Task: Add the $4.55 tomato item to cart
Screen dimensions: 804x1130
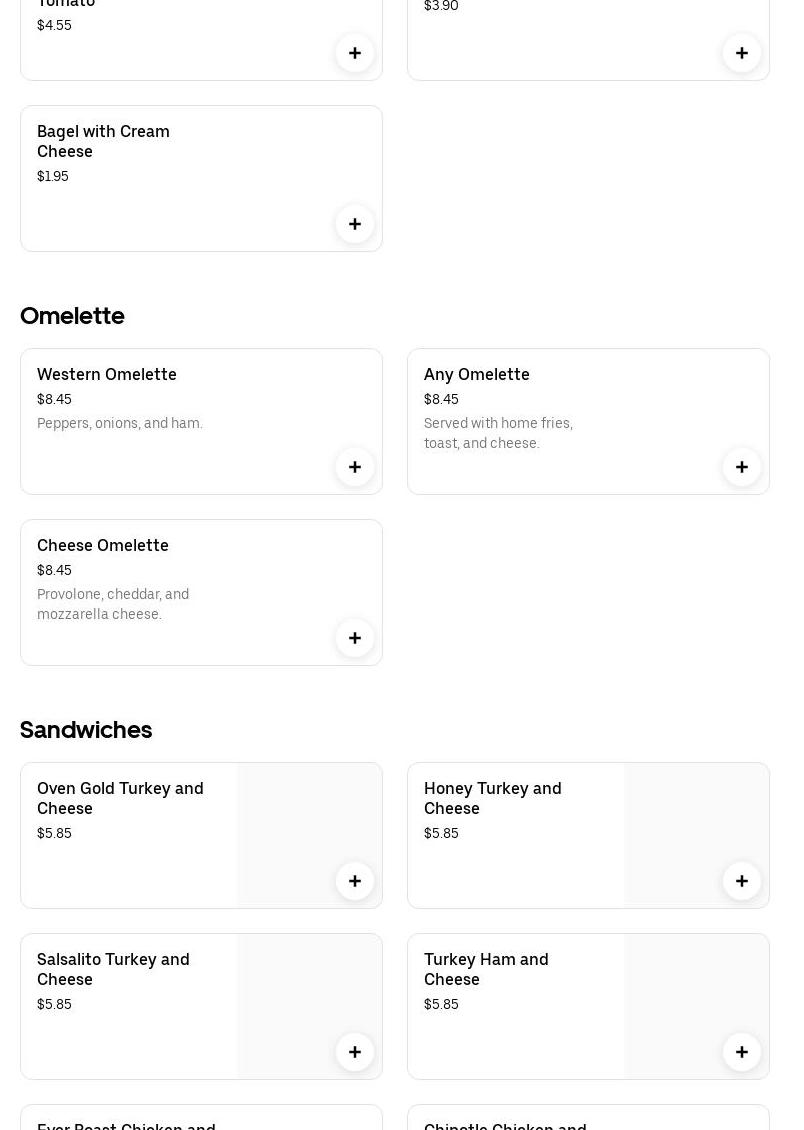Action: 355,53
